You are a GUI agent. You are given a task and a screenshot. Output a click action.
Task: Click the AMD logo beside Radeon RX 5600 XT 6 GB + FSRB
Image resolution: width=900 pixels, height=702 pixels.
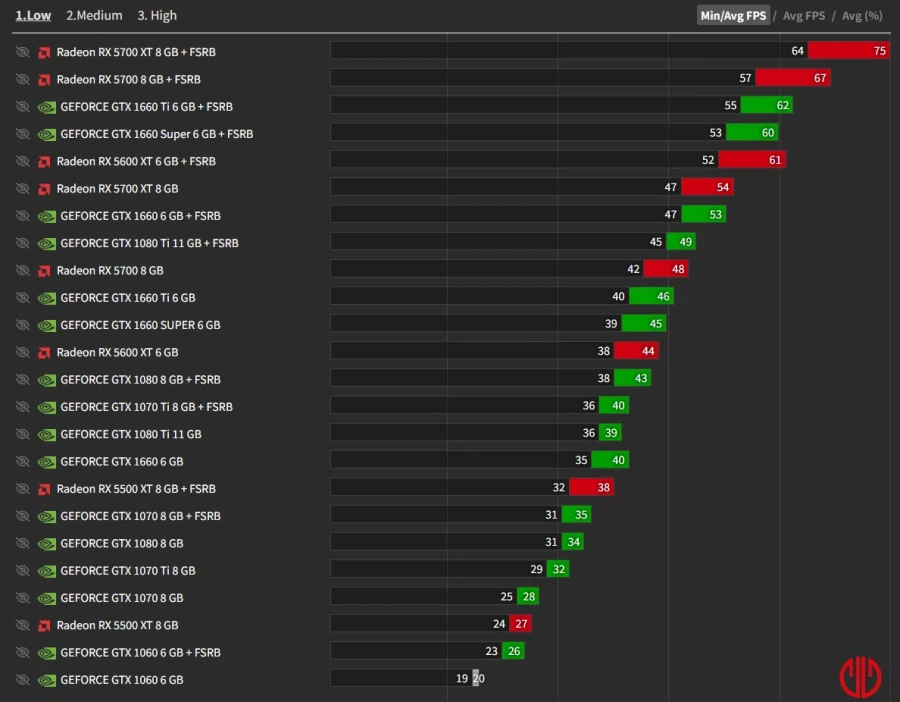coord(44,161)
